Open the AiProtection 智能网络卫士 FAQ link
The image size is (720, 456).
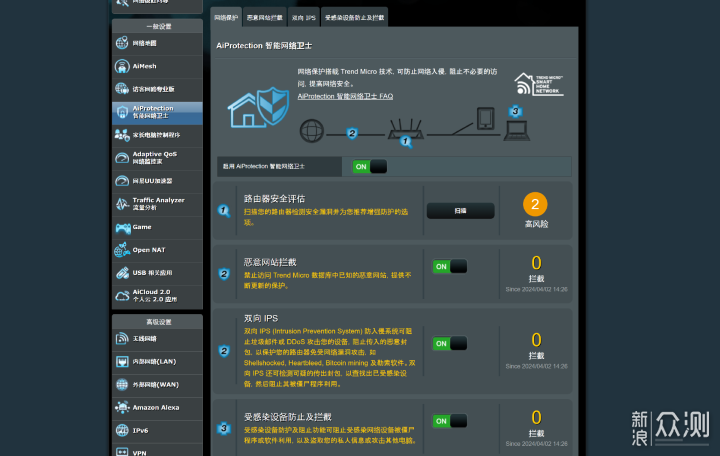pyautogui.click(x=345, y=96)
